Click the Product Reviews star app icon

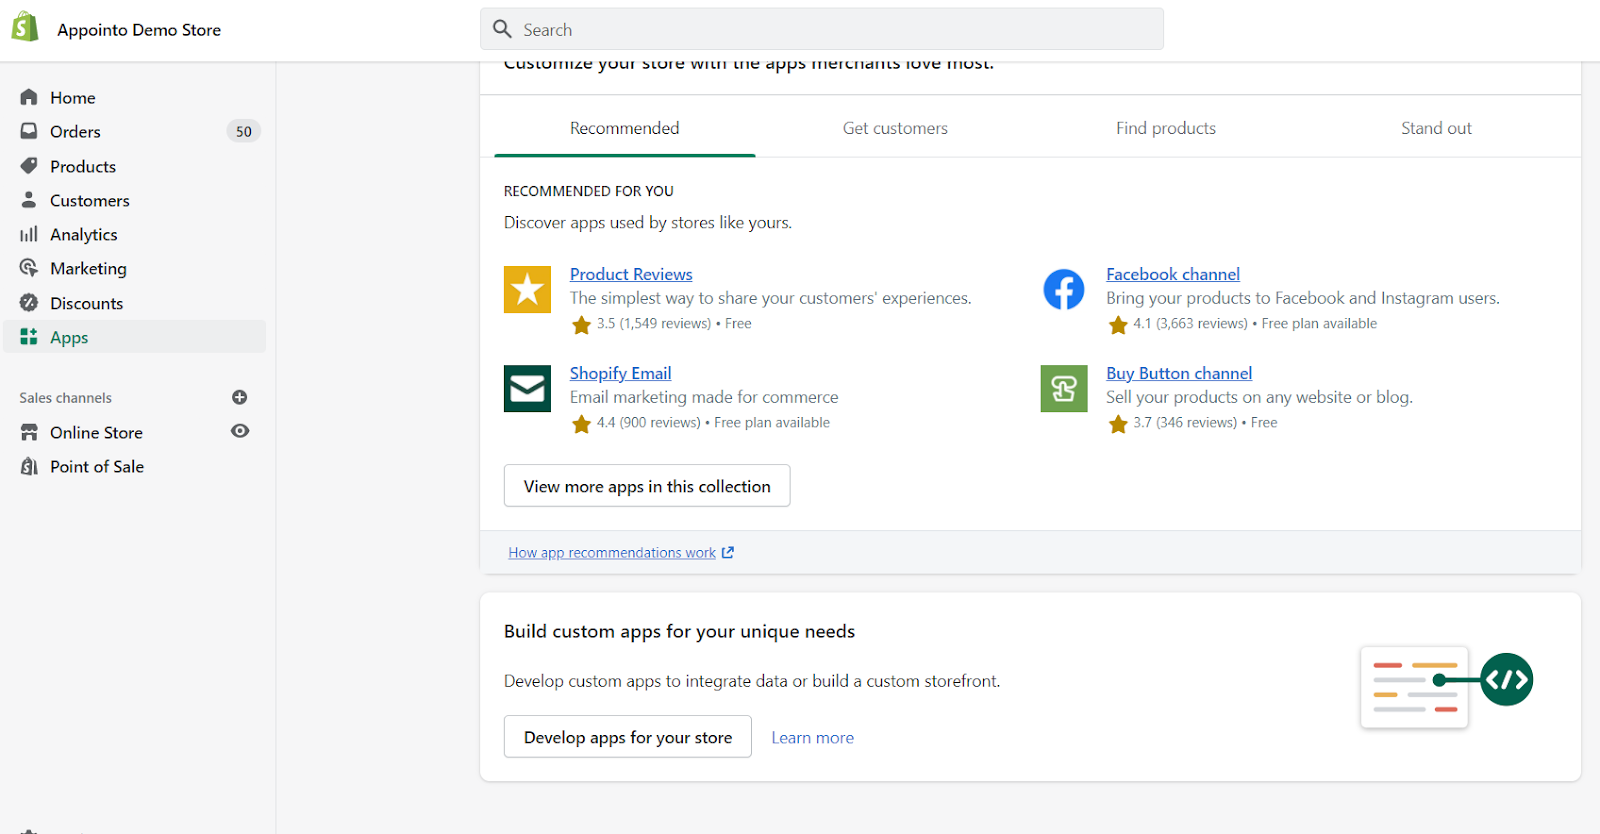[x=527, y=290]
